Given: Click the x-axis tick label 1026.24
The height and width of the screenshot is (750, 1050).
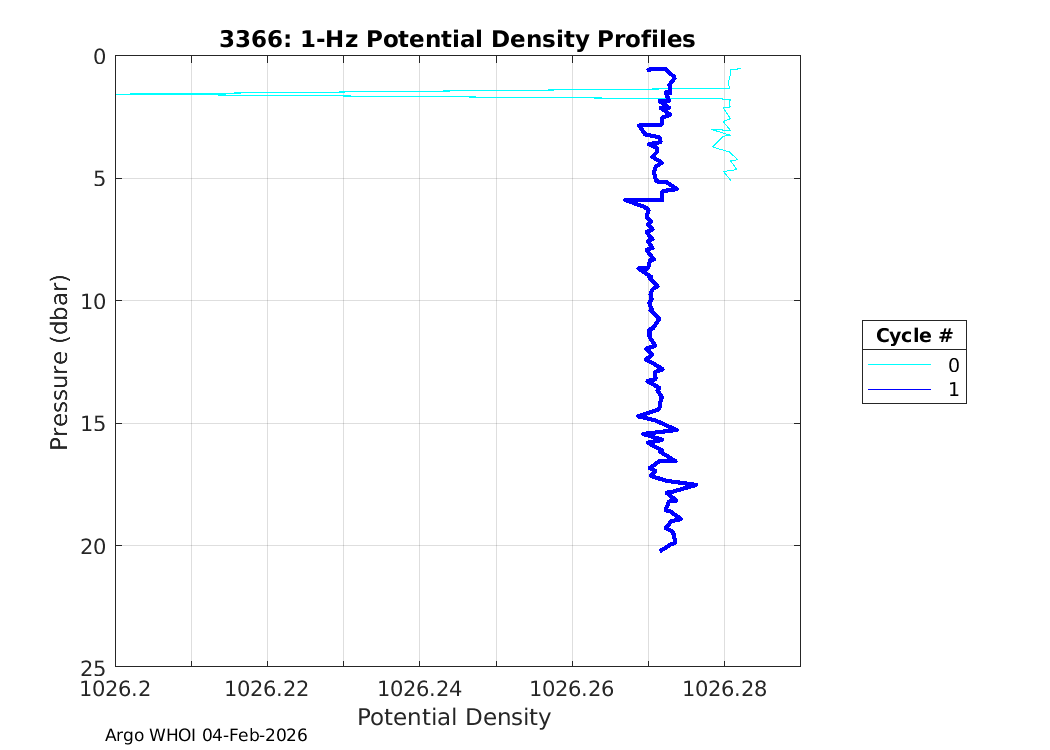Looking at the screenshot, I should pyautogui.click(x=420, y=690).
